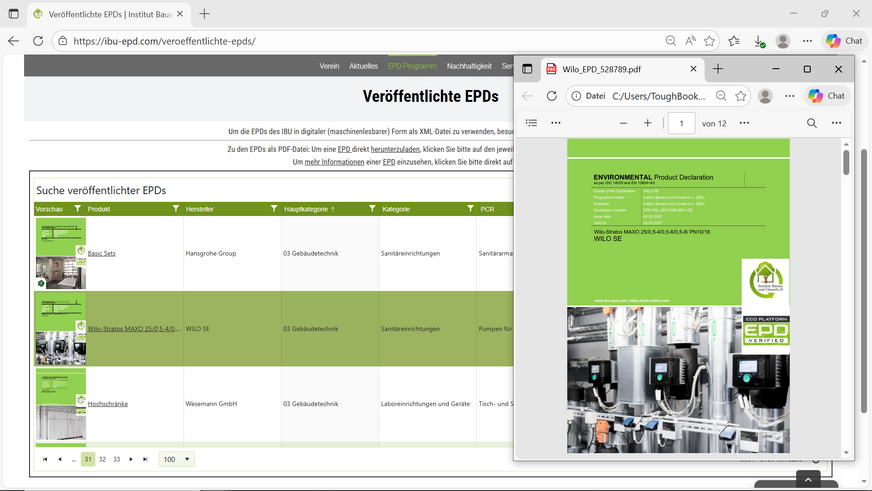Open the Basic Sets product link

click(x=102, y=253)
